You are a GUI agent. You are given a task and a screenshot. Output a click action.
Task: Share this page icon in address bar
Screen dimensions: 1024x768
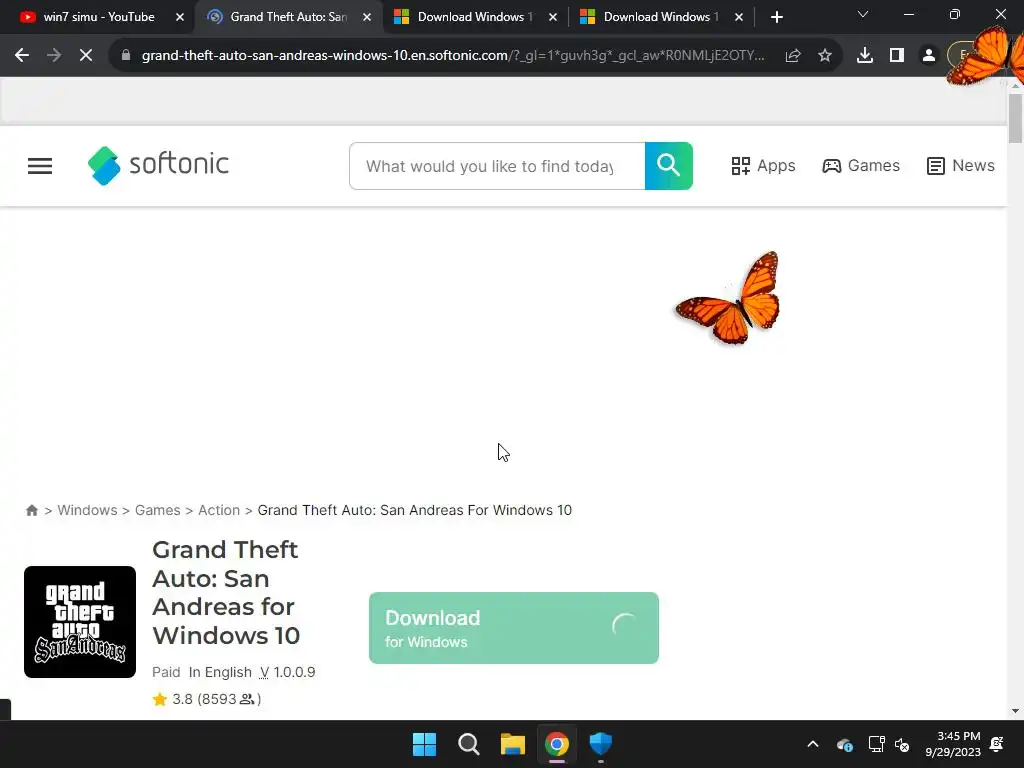[793, 56]
